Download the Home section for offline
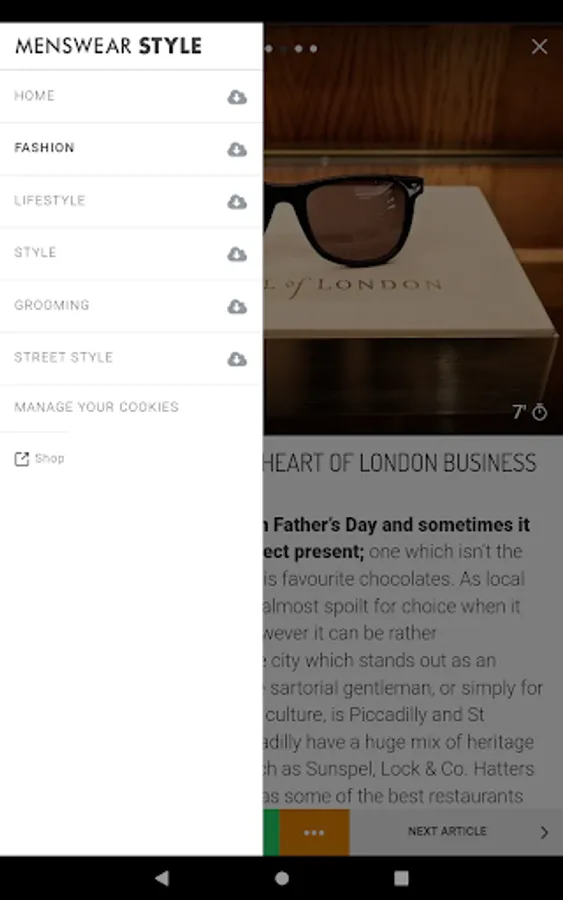563x900 pixels. [237, 97]
